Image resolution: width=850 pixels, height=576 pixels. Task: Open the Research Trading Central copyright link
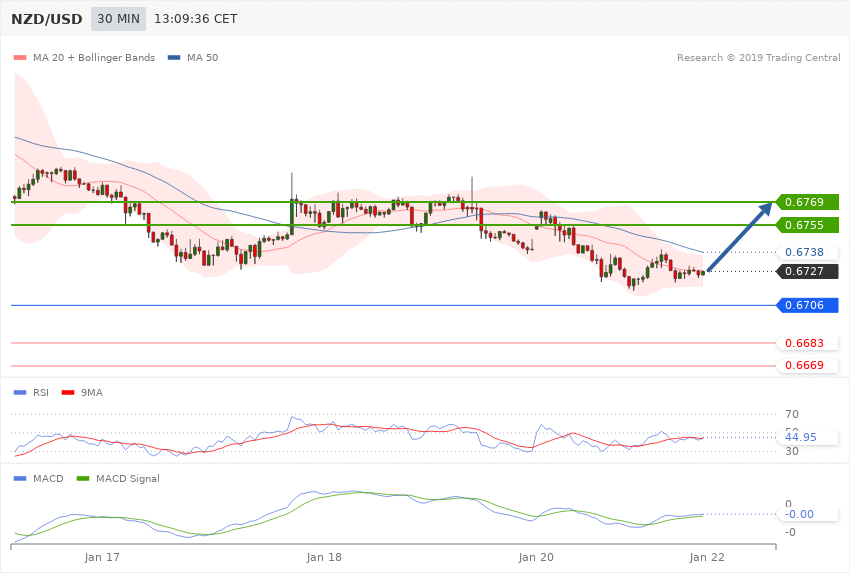[x=758, y=57]
